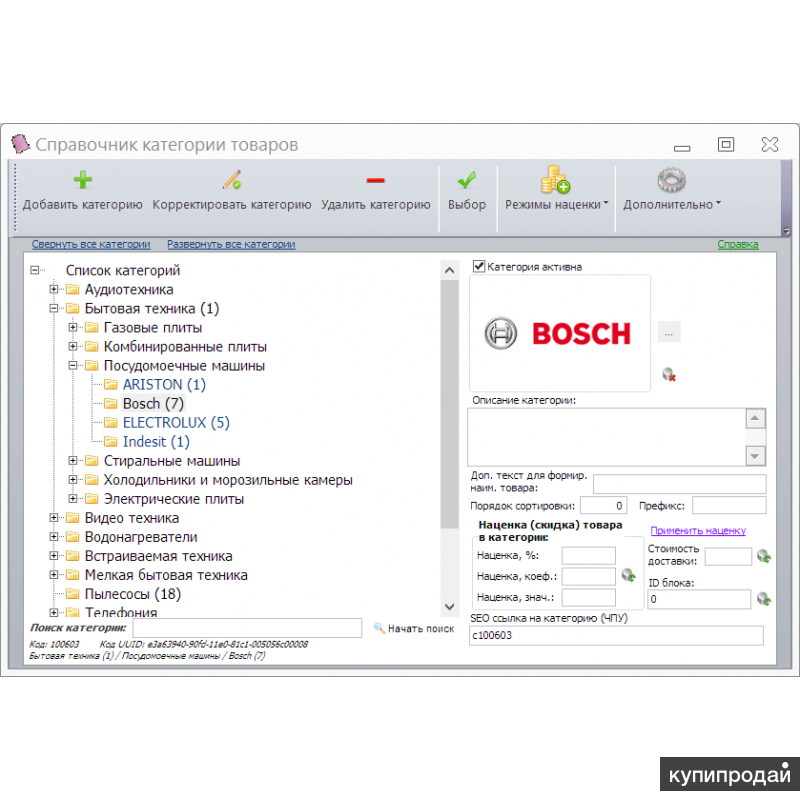
Task: Open the gear Additional menu
Action: point(671,182)
